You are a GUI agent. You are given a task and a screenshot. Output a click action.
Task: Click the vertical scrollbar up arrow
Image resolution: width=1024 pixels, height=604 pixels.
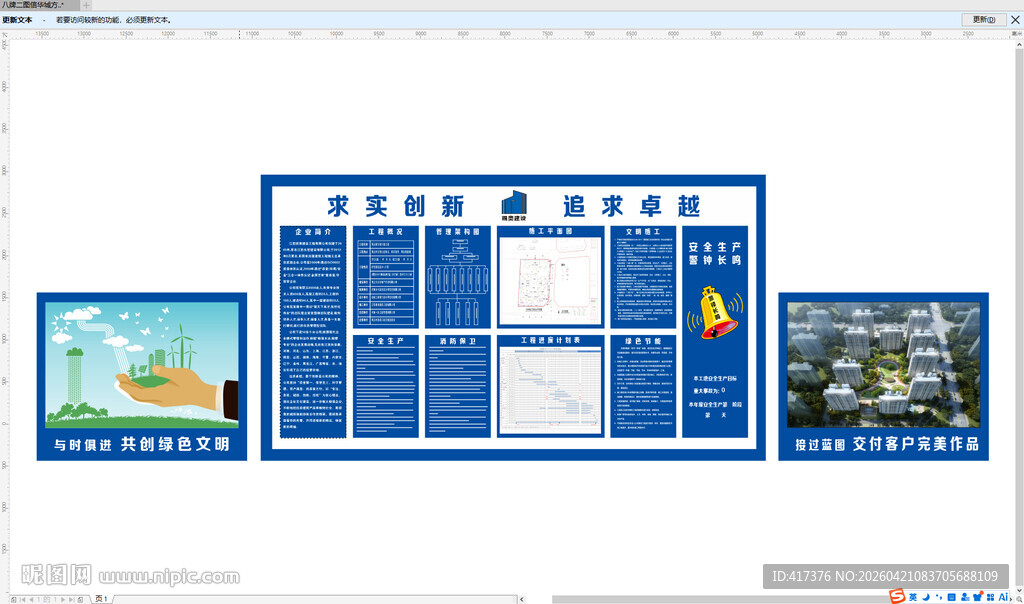[x=1019, y=45]
